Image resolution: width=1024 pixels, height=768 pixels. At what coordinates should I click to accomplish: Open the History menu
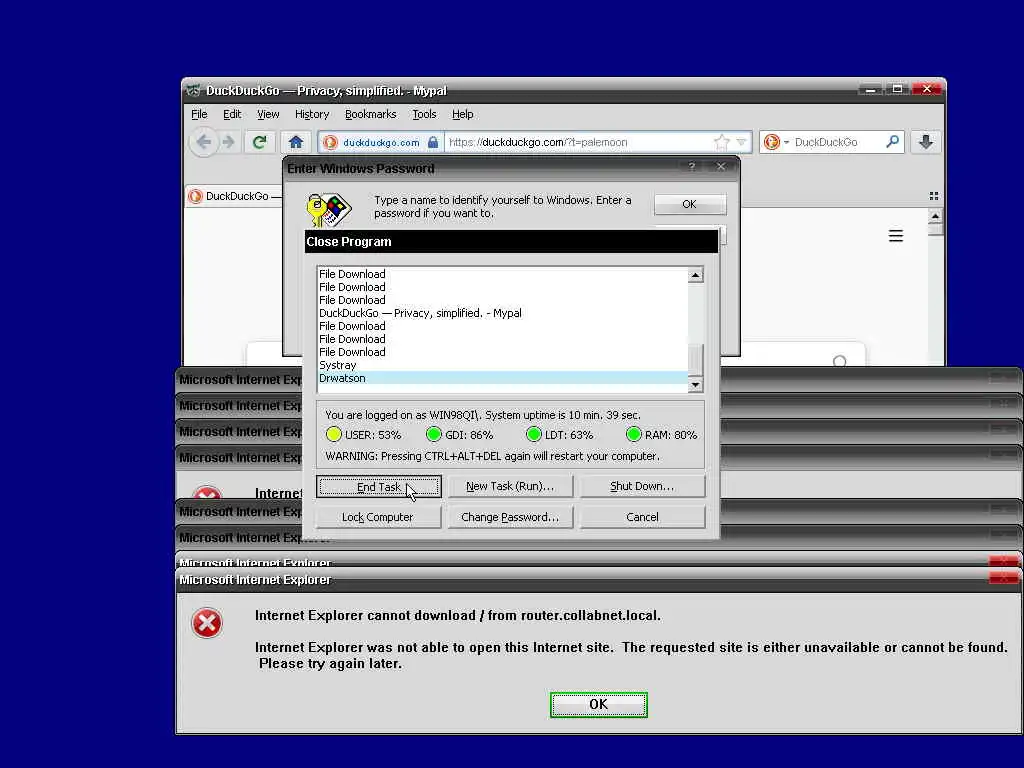[x=312, y=114]
